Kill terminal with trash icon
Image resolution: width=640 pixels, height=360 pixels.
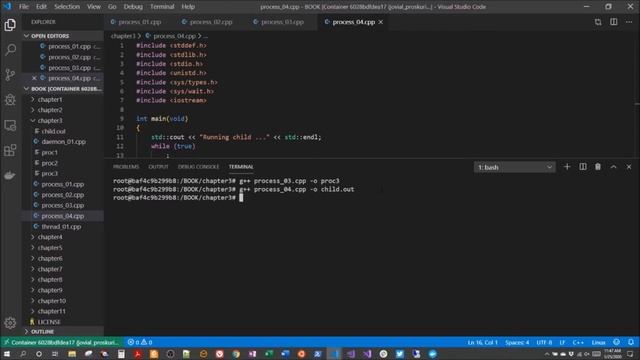click(598, 167)
